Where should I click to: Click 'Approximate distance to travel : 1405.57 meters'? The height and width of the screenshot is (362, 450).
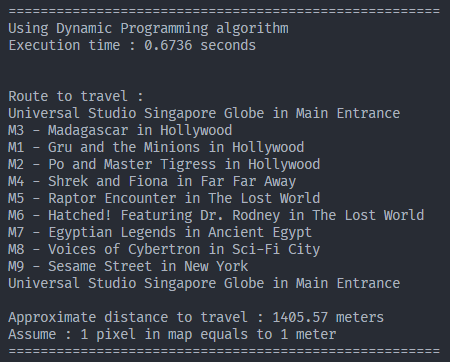pyautogui.click(x=196, y=317)
